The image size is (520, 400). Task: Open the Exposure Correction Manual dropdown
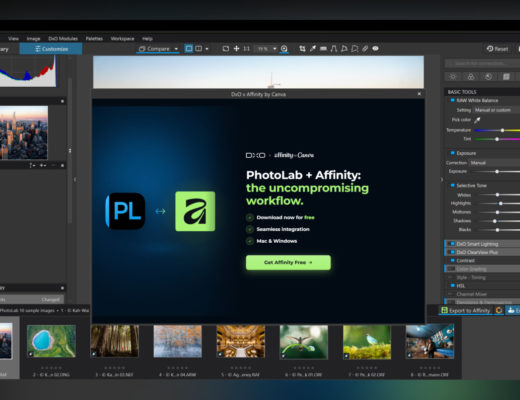[495, 163]
